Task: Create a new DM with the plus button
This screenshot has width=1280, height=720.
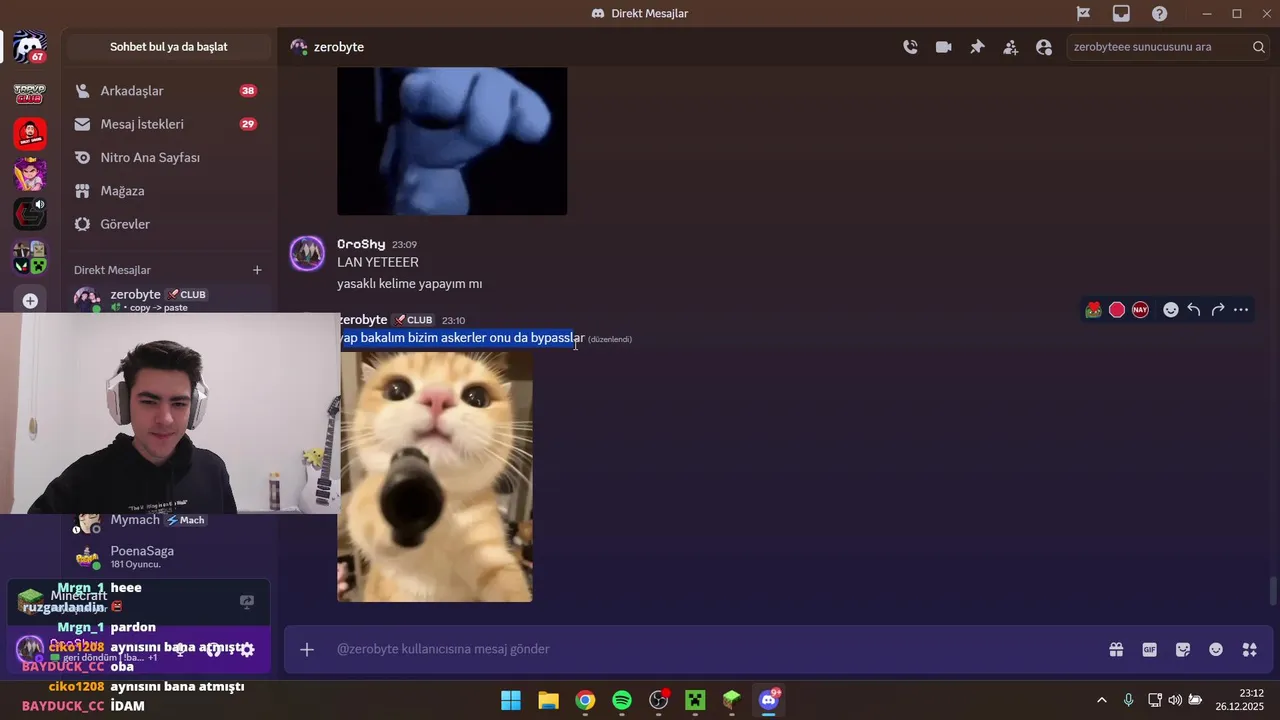Action: coord(257,270)
